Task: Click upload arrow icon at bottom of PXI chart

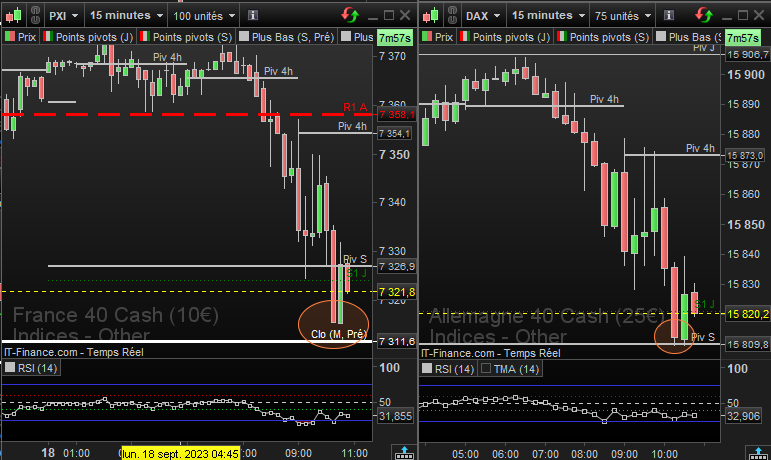Action: [404, 453]
